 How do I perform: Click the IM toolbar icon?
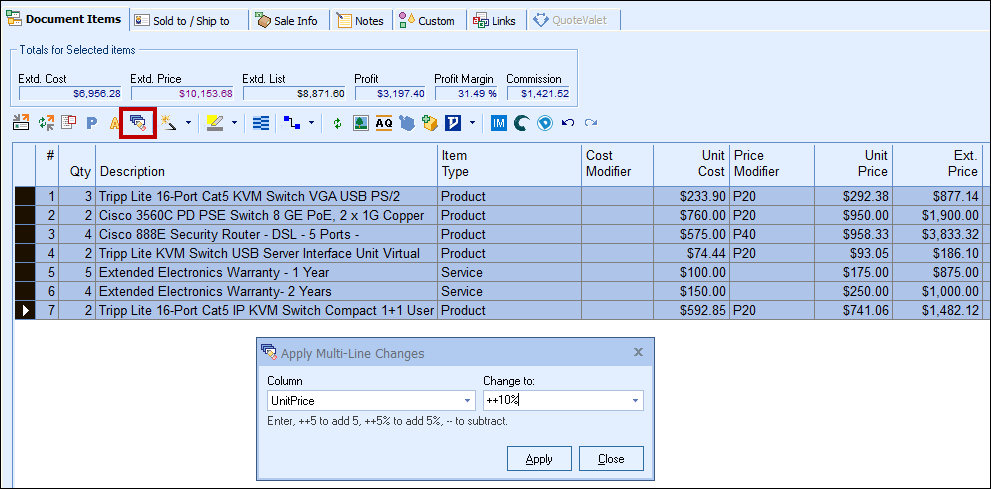tap(499, 123)
